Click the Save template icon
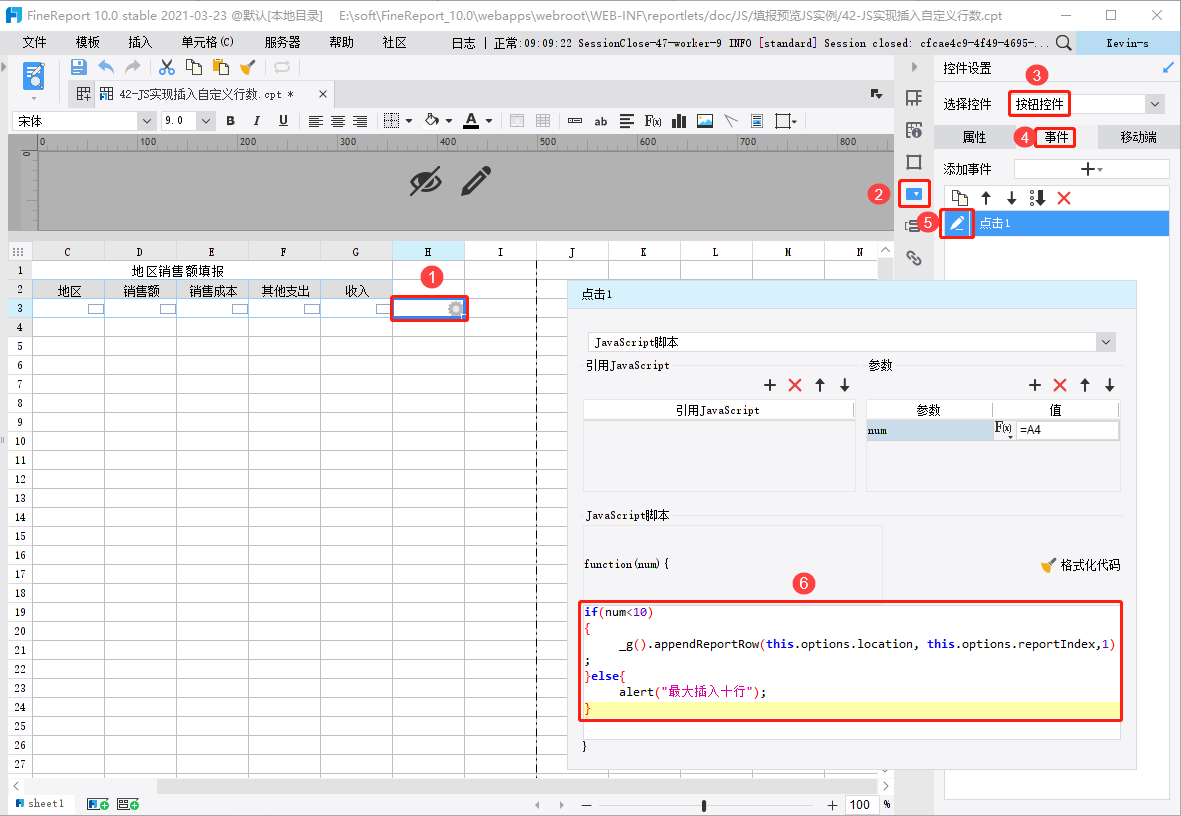The image size is (1181, 816). click(x=78, y=67)
